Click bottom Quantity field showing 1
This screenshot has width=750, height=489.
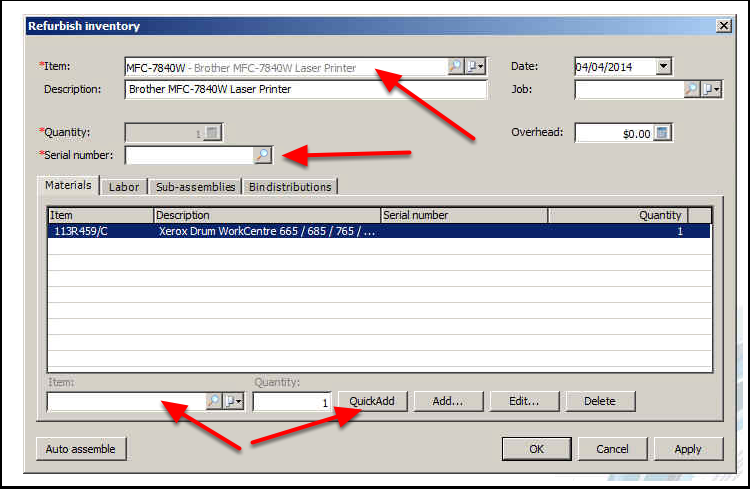tap(292, 402)
